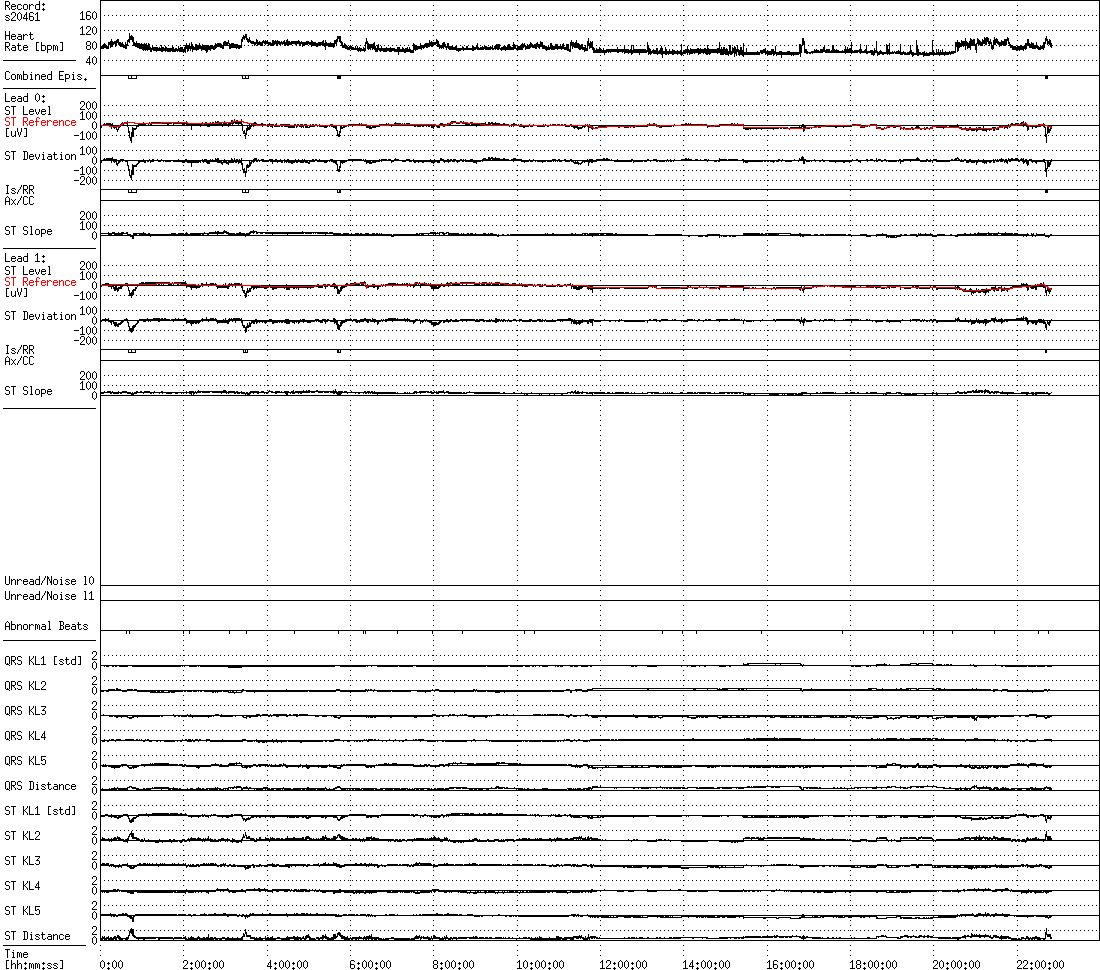Click the ST Slope label under Lead 1
1100x970 pixels.
point(28,391)
